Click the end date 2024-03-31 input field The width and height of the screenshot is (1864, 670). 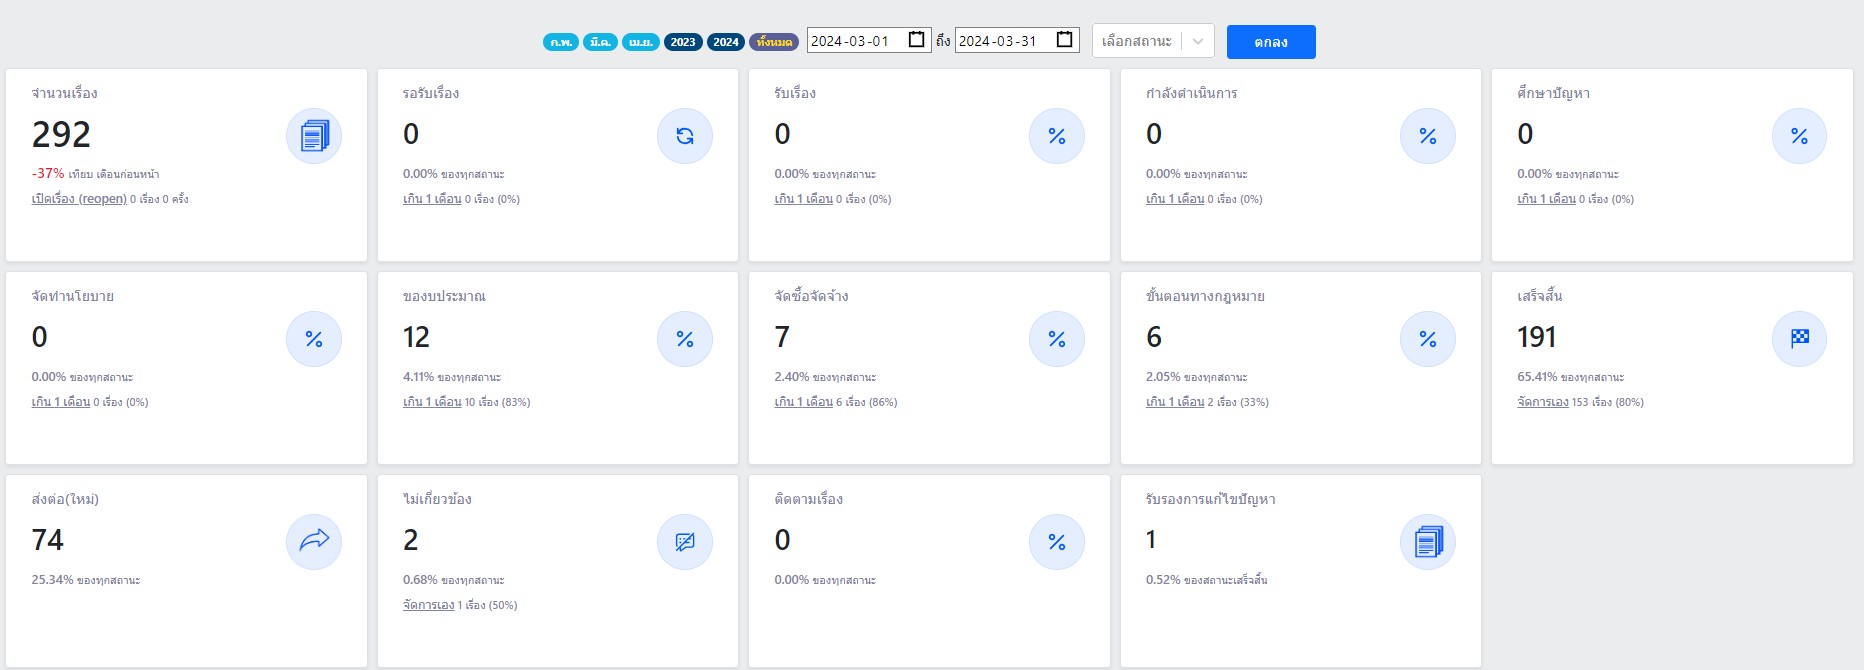point(1000,41)
